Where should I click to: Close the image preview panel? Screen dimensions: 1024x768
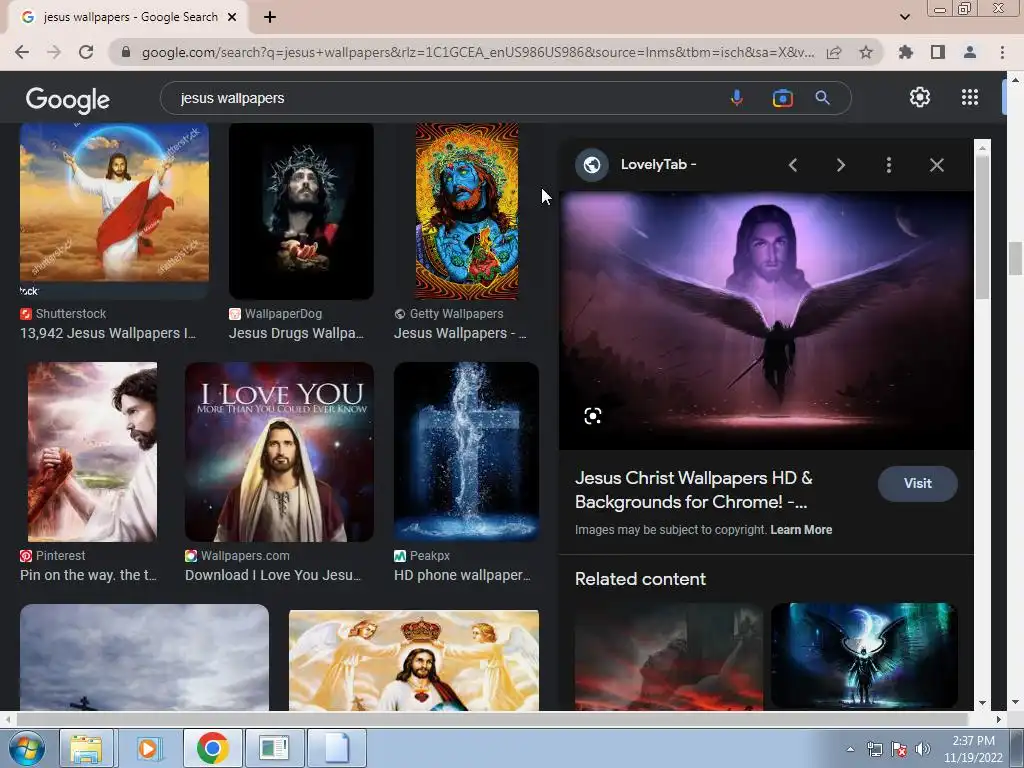[x=936, y=165]
